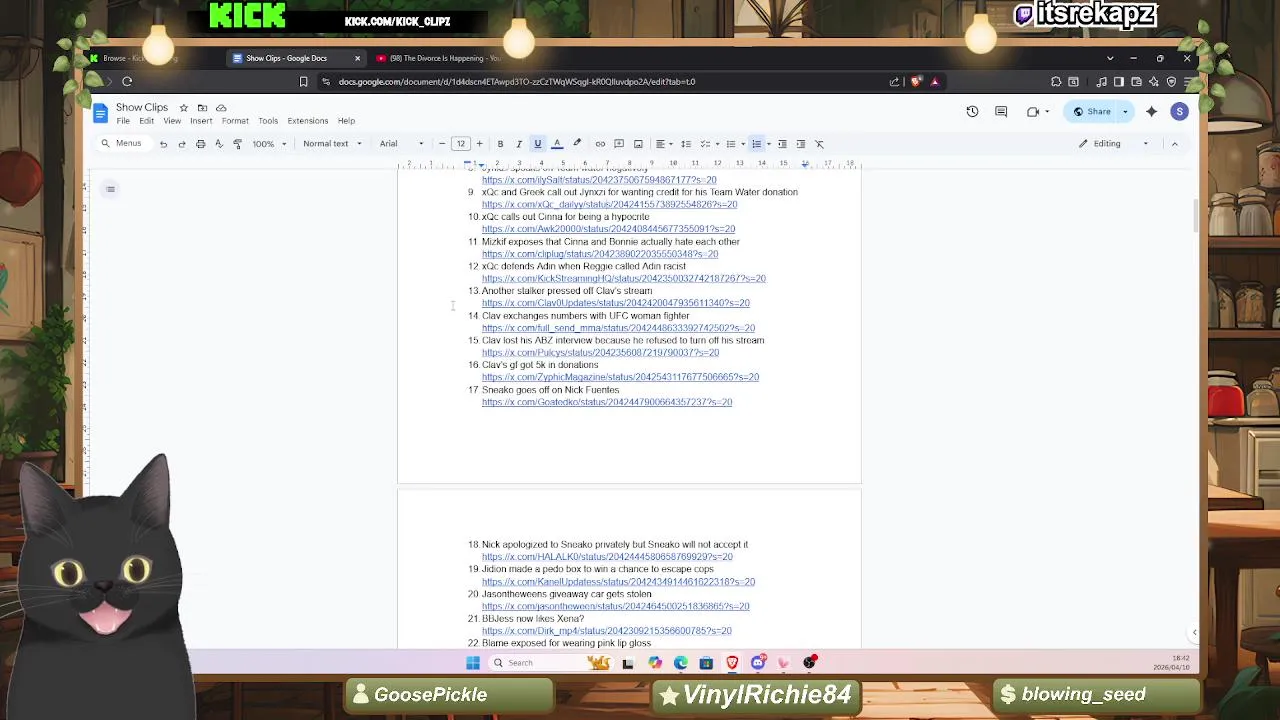Open the text color picker
1280x720 pixels.
[557, 144]
